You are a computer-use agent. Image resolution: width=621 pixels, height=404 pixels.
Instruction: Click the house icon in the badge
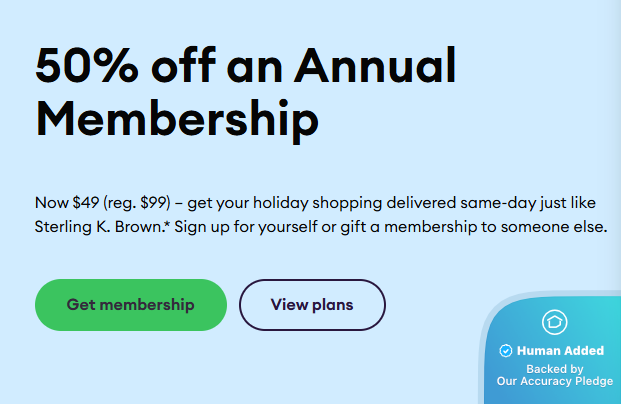pos(553,322)
